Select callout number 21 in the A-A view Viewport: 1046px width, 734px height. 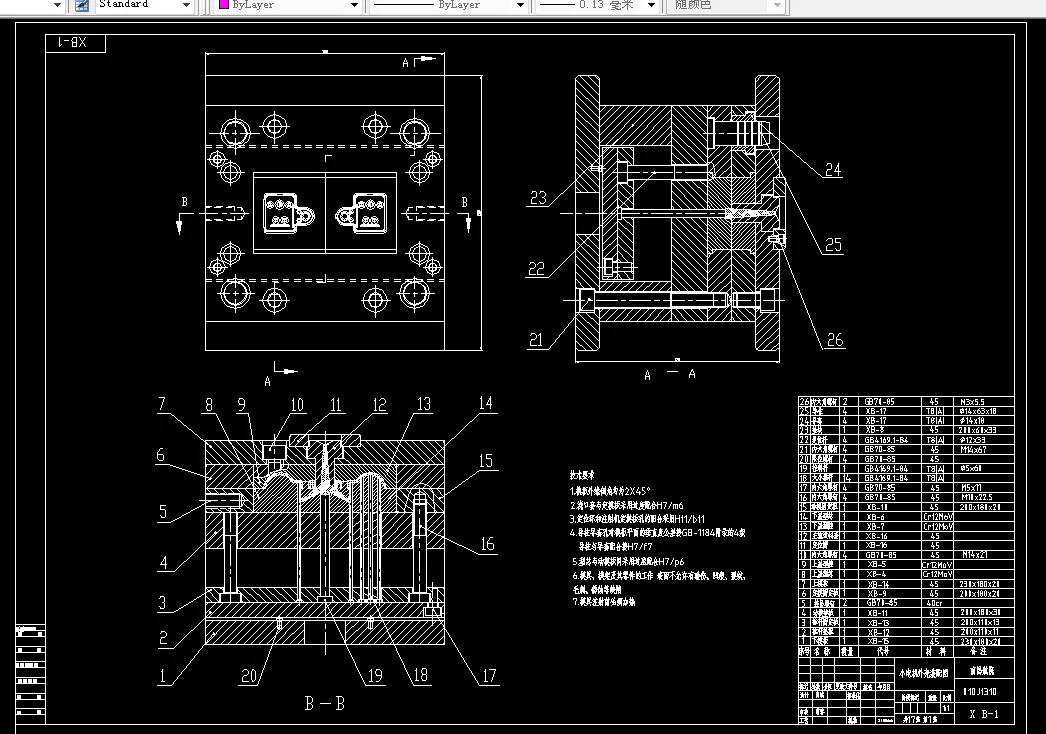536,340
